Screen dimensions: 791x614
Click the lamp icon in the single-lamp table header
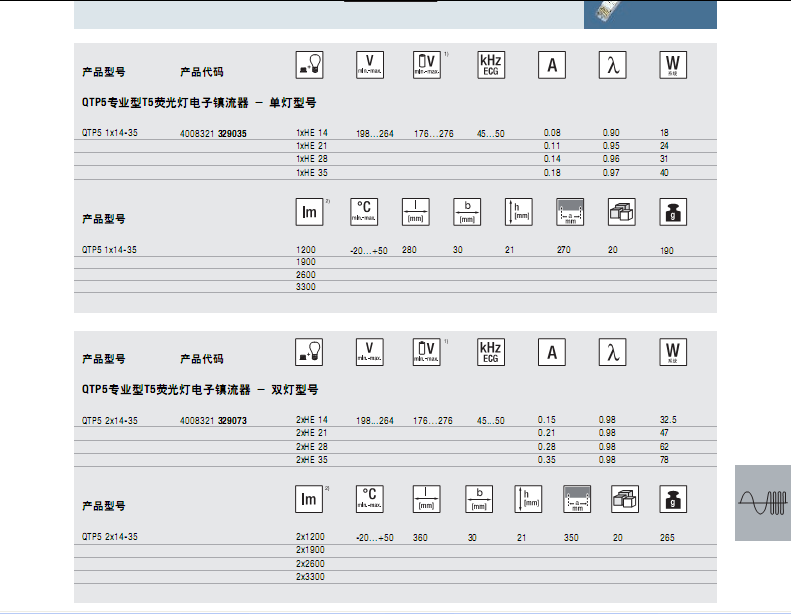(312, 65)
